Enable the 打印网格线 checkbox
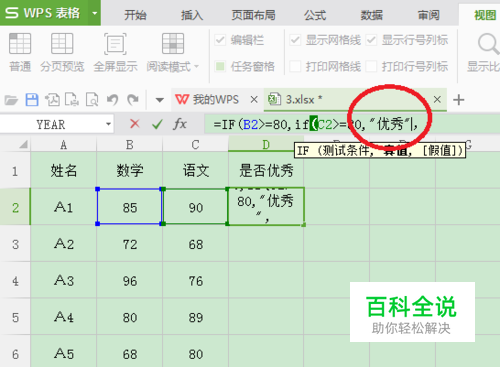The height and width of the screenshot is (367, 500). [x=295, y=66]
